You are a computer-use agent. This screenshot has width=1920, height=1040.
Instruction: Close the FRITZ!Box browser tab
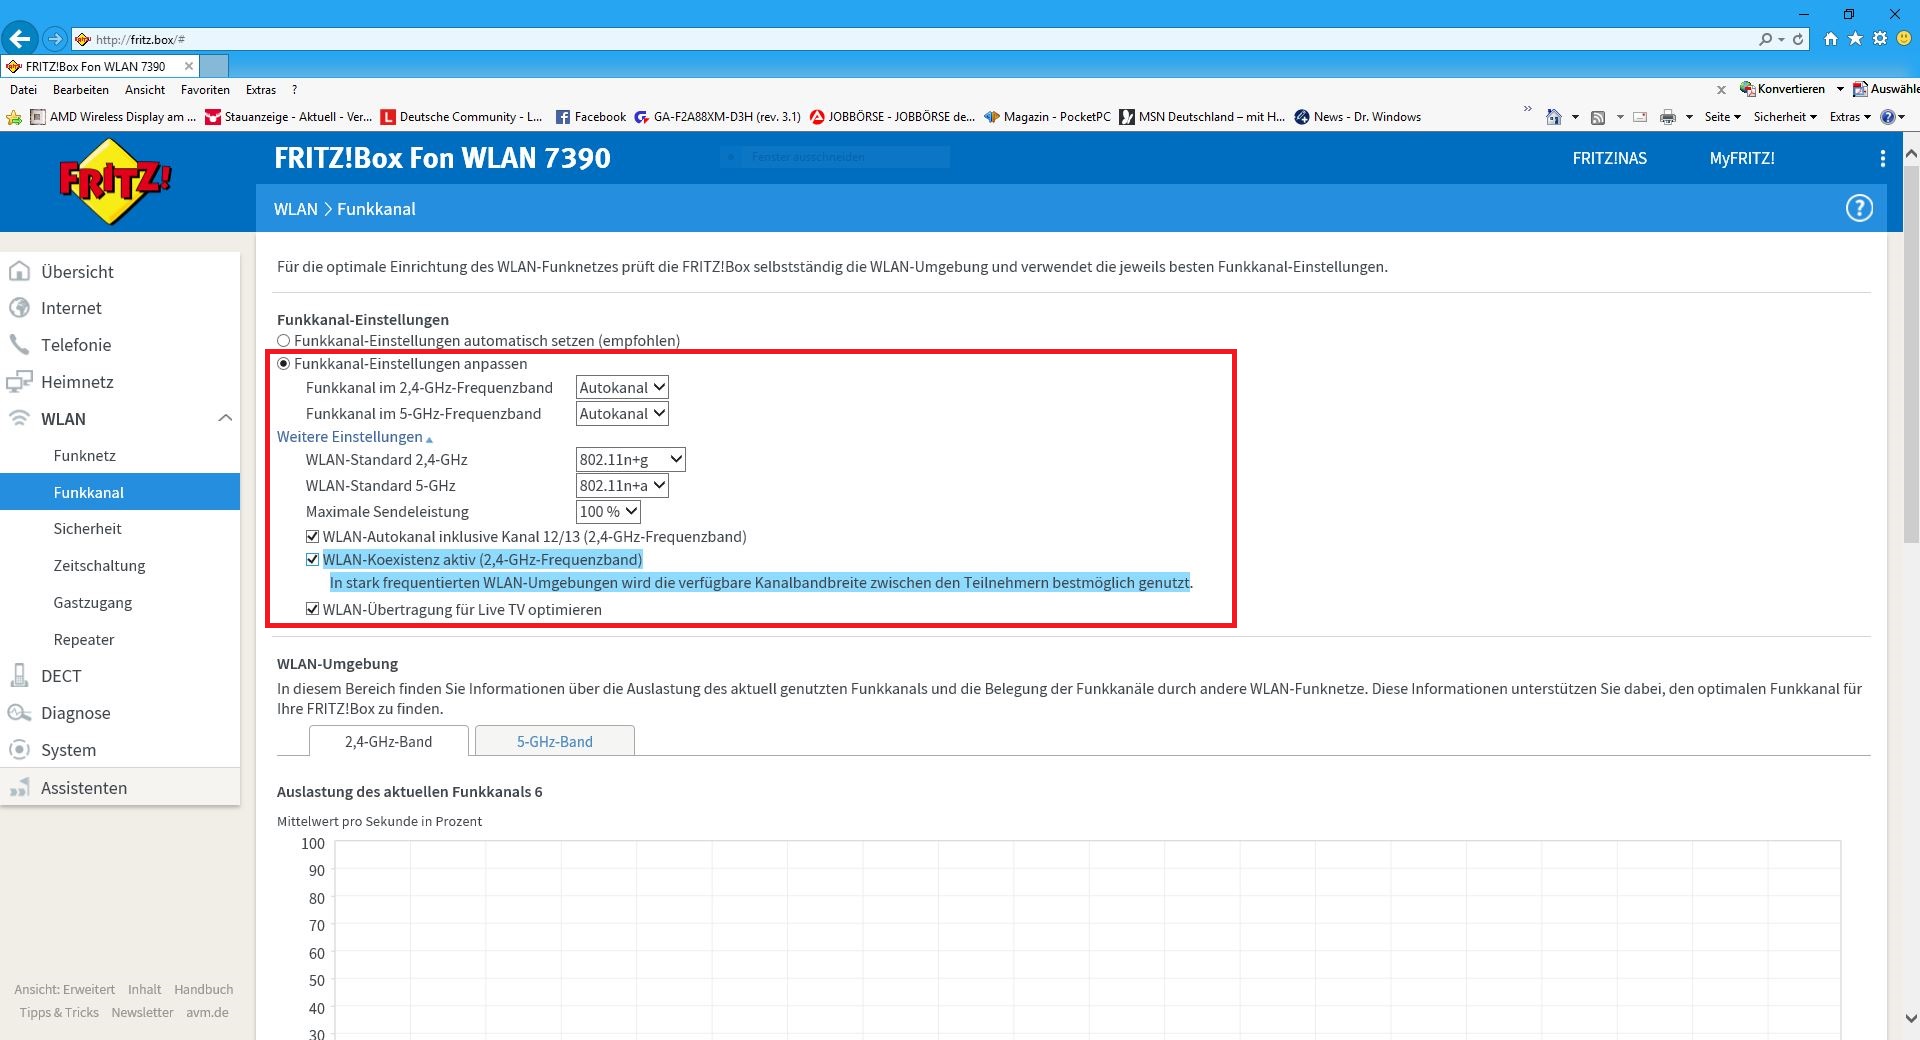pos(188,66)
